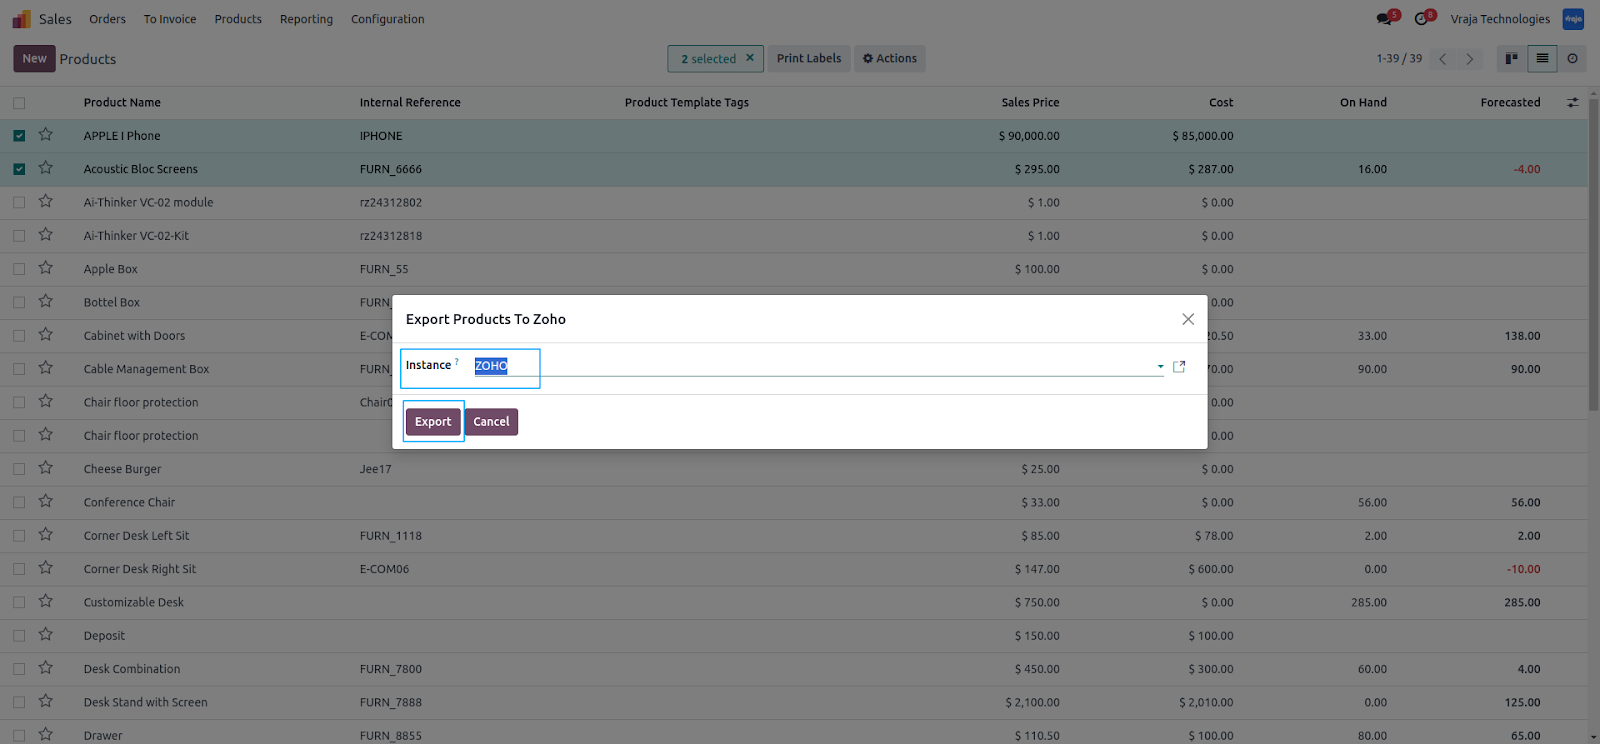Open optional columns settings icon
Screen dimensions: 1600x744
tap(1573, 103)
